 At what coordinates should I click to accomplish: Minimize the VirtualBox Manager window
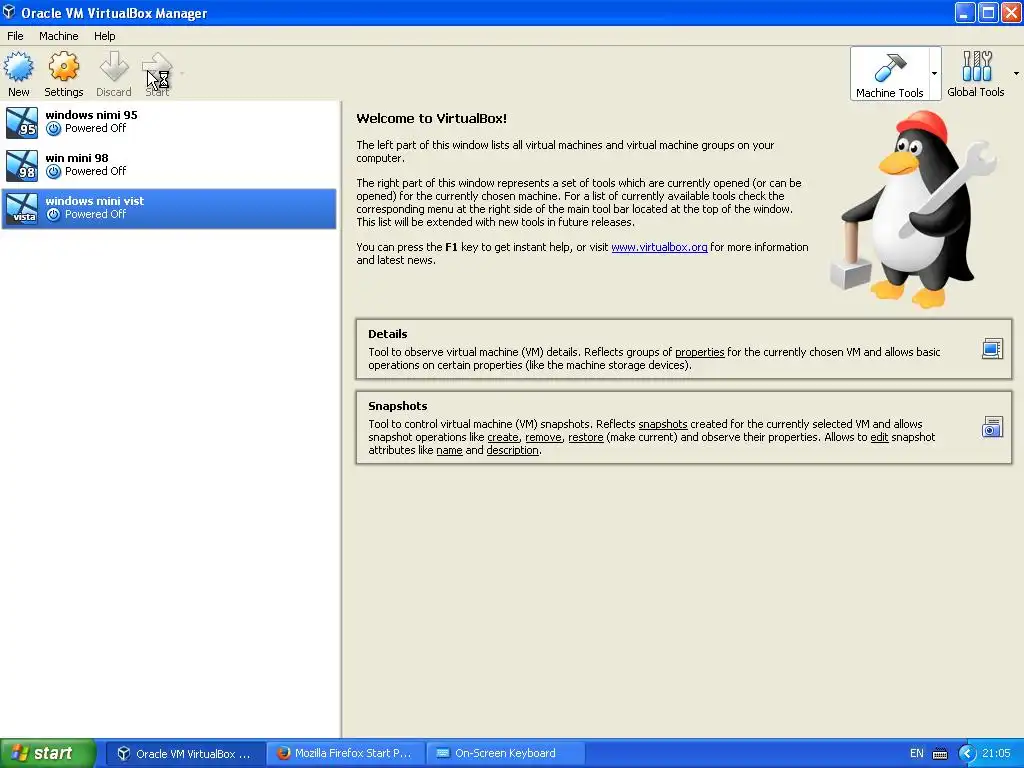[965, 12]
